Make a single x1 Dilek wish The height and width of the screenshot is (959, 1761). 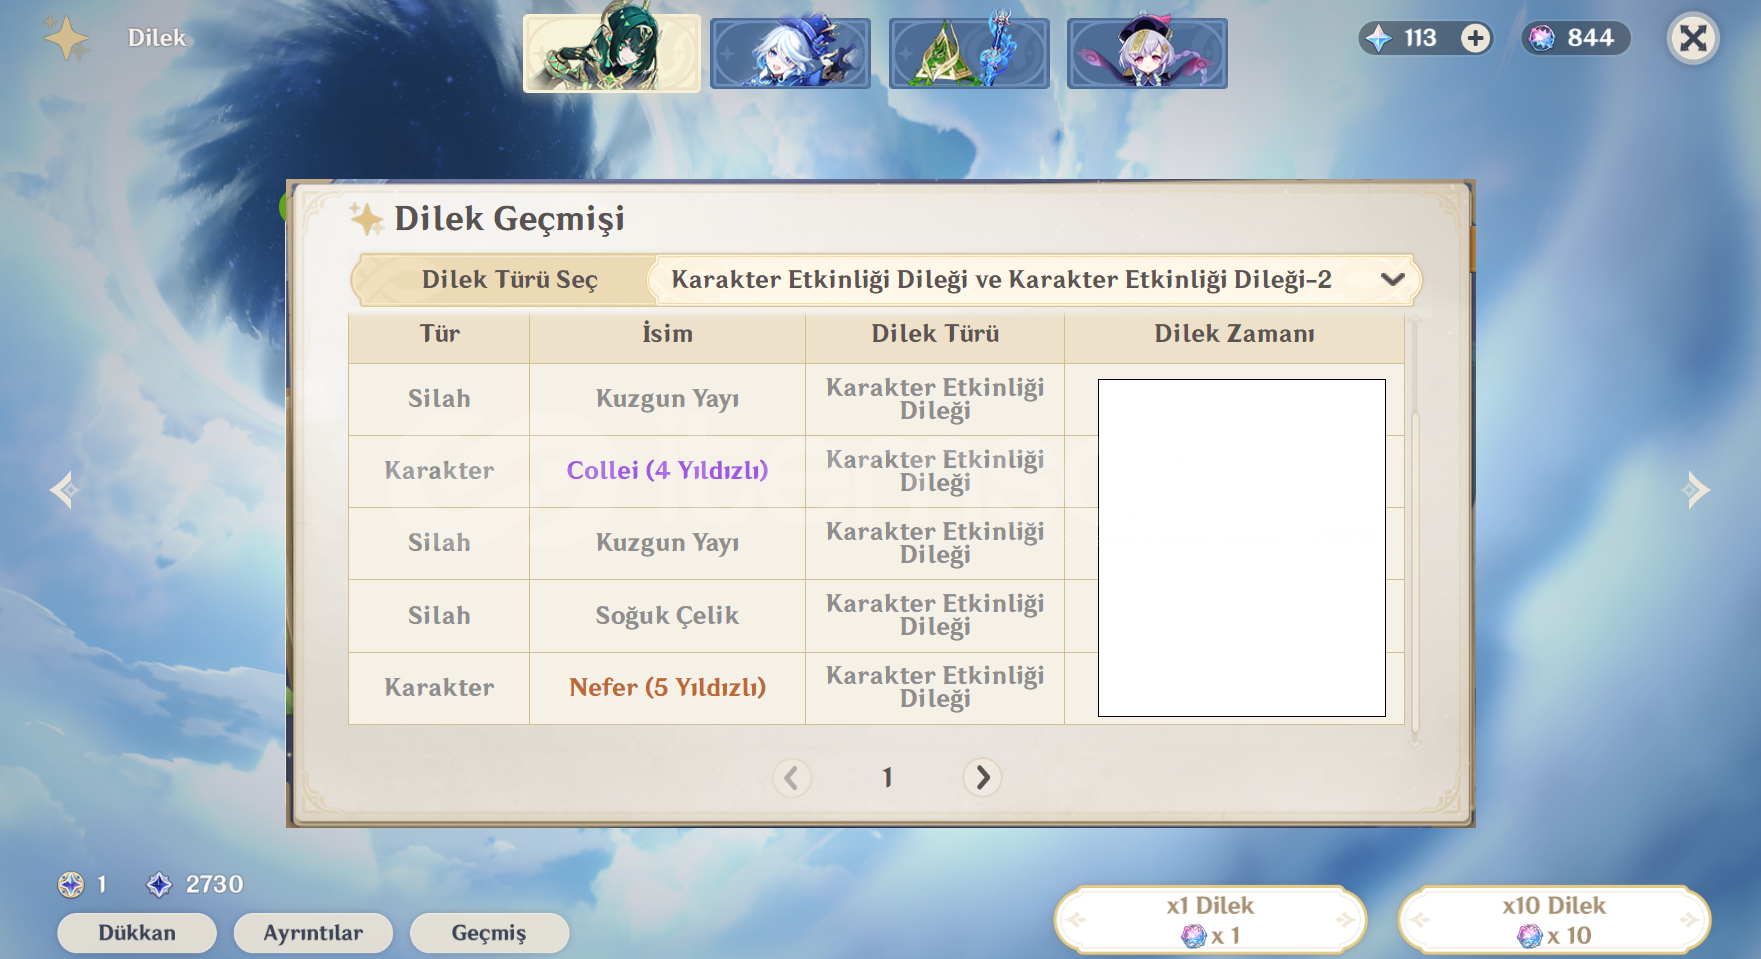1210,920
